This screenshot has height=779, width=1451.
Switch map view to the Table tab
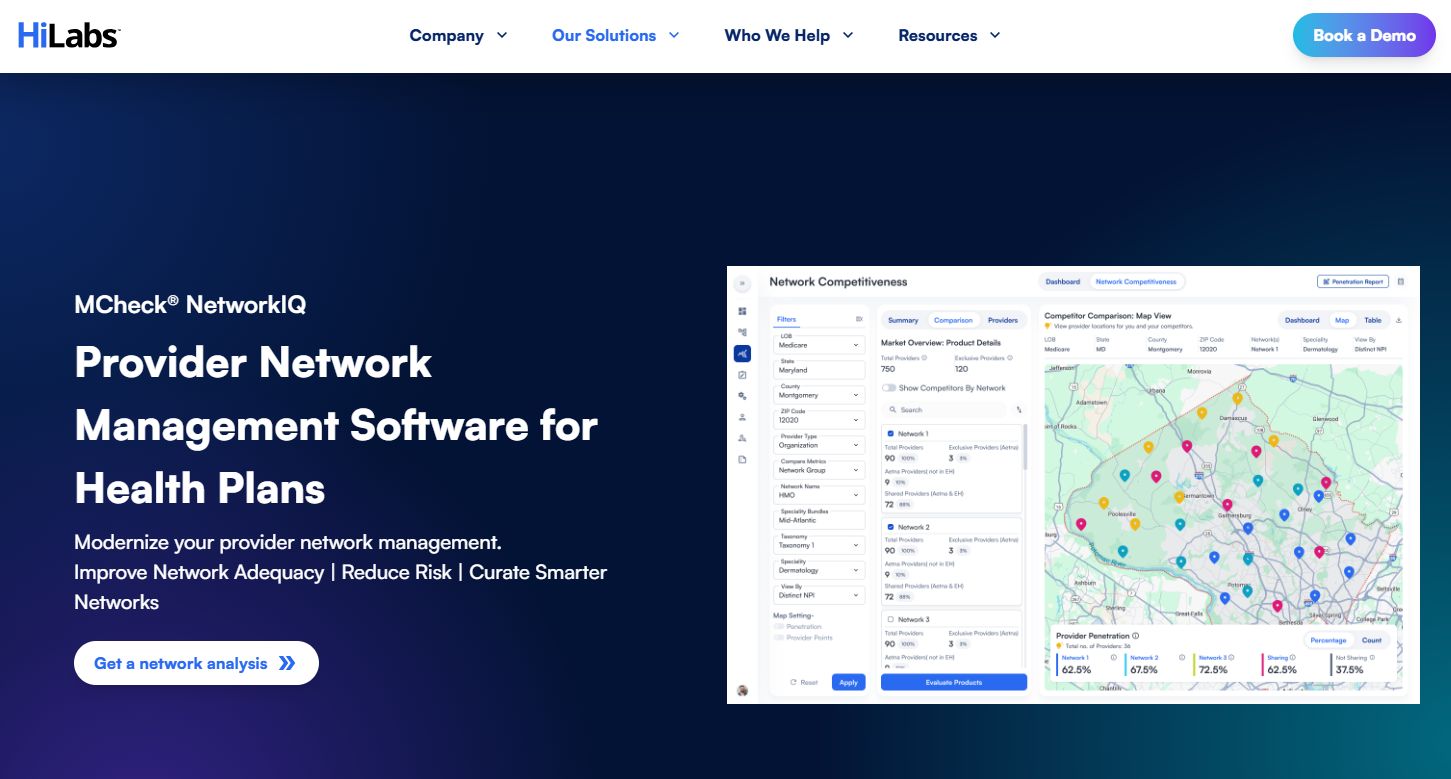point(1373,320)
